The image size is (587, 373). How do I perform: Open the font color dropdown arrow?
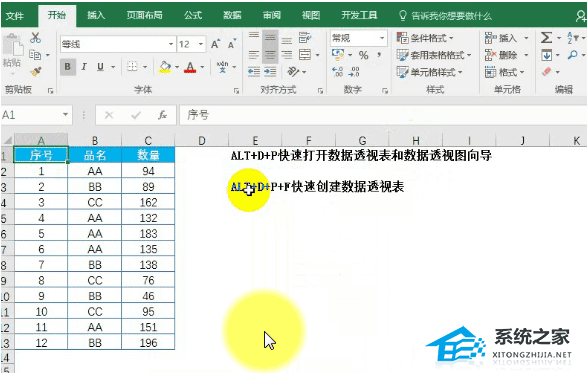pyautogui.click(x=202, y=67)
